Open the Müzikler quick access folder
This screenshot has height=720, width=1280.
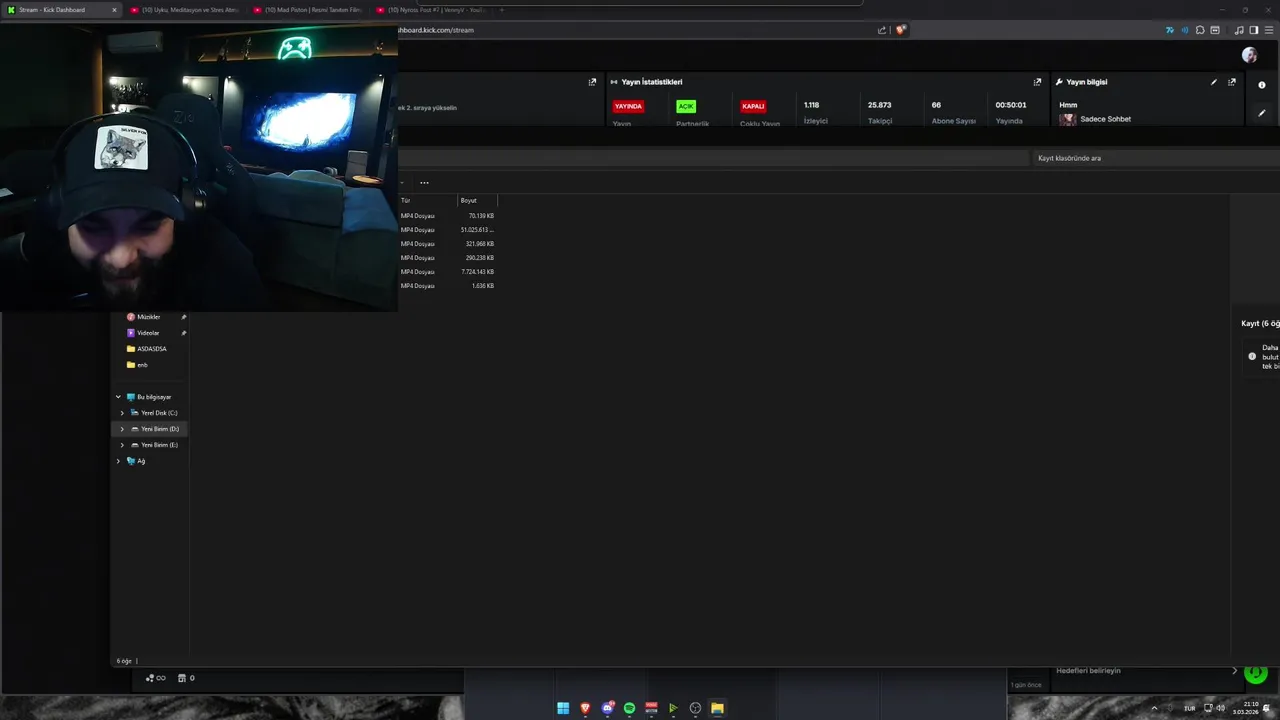tap(150, 317)
